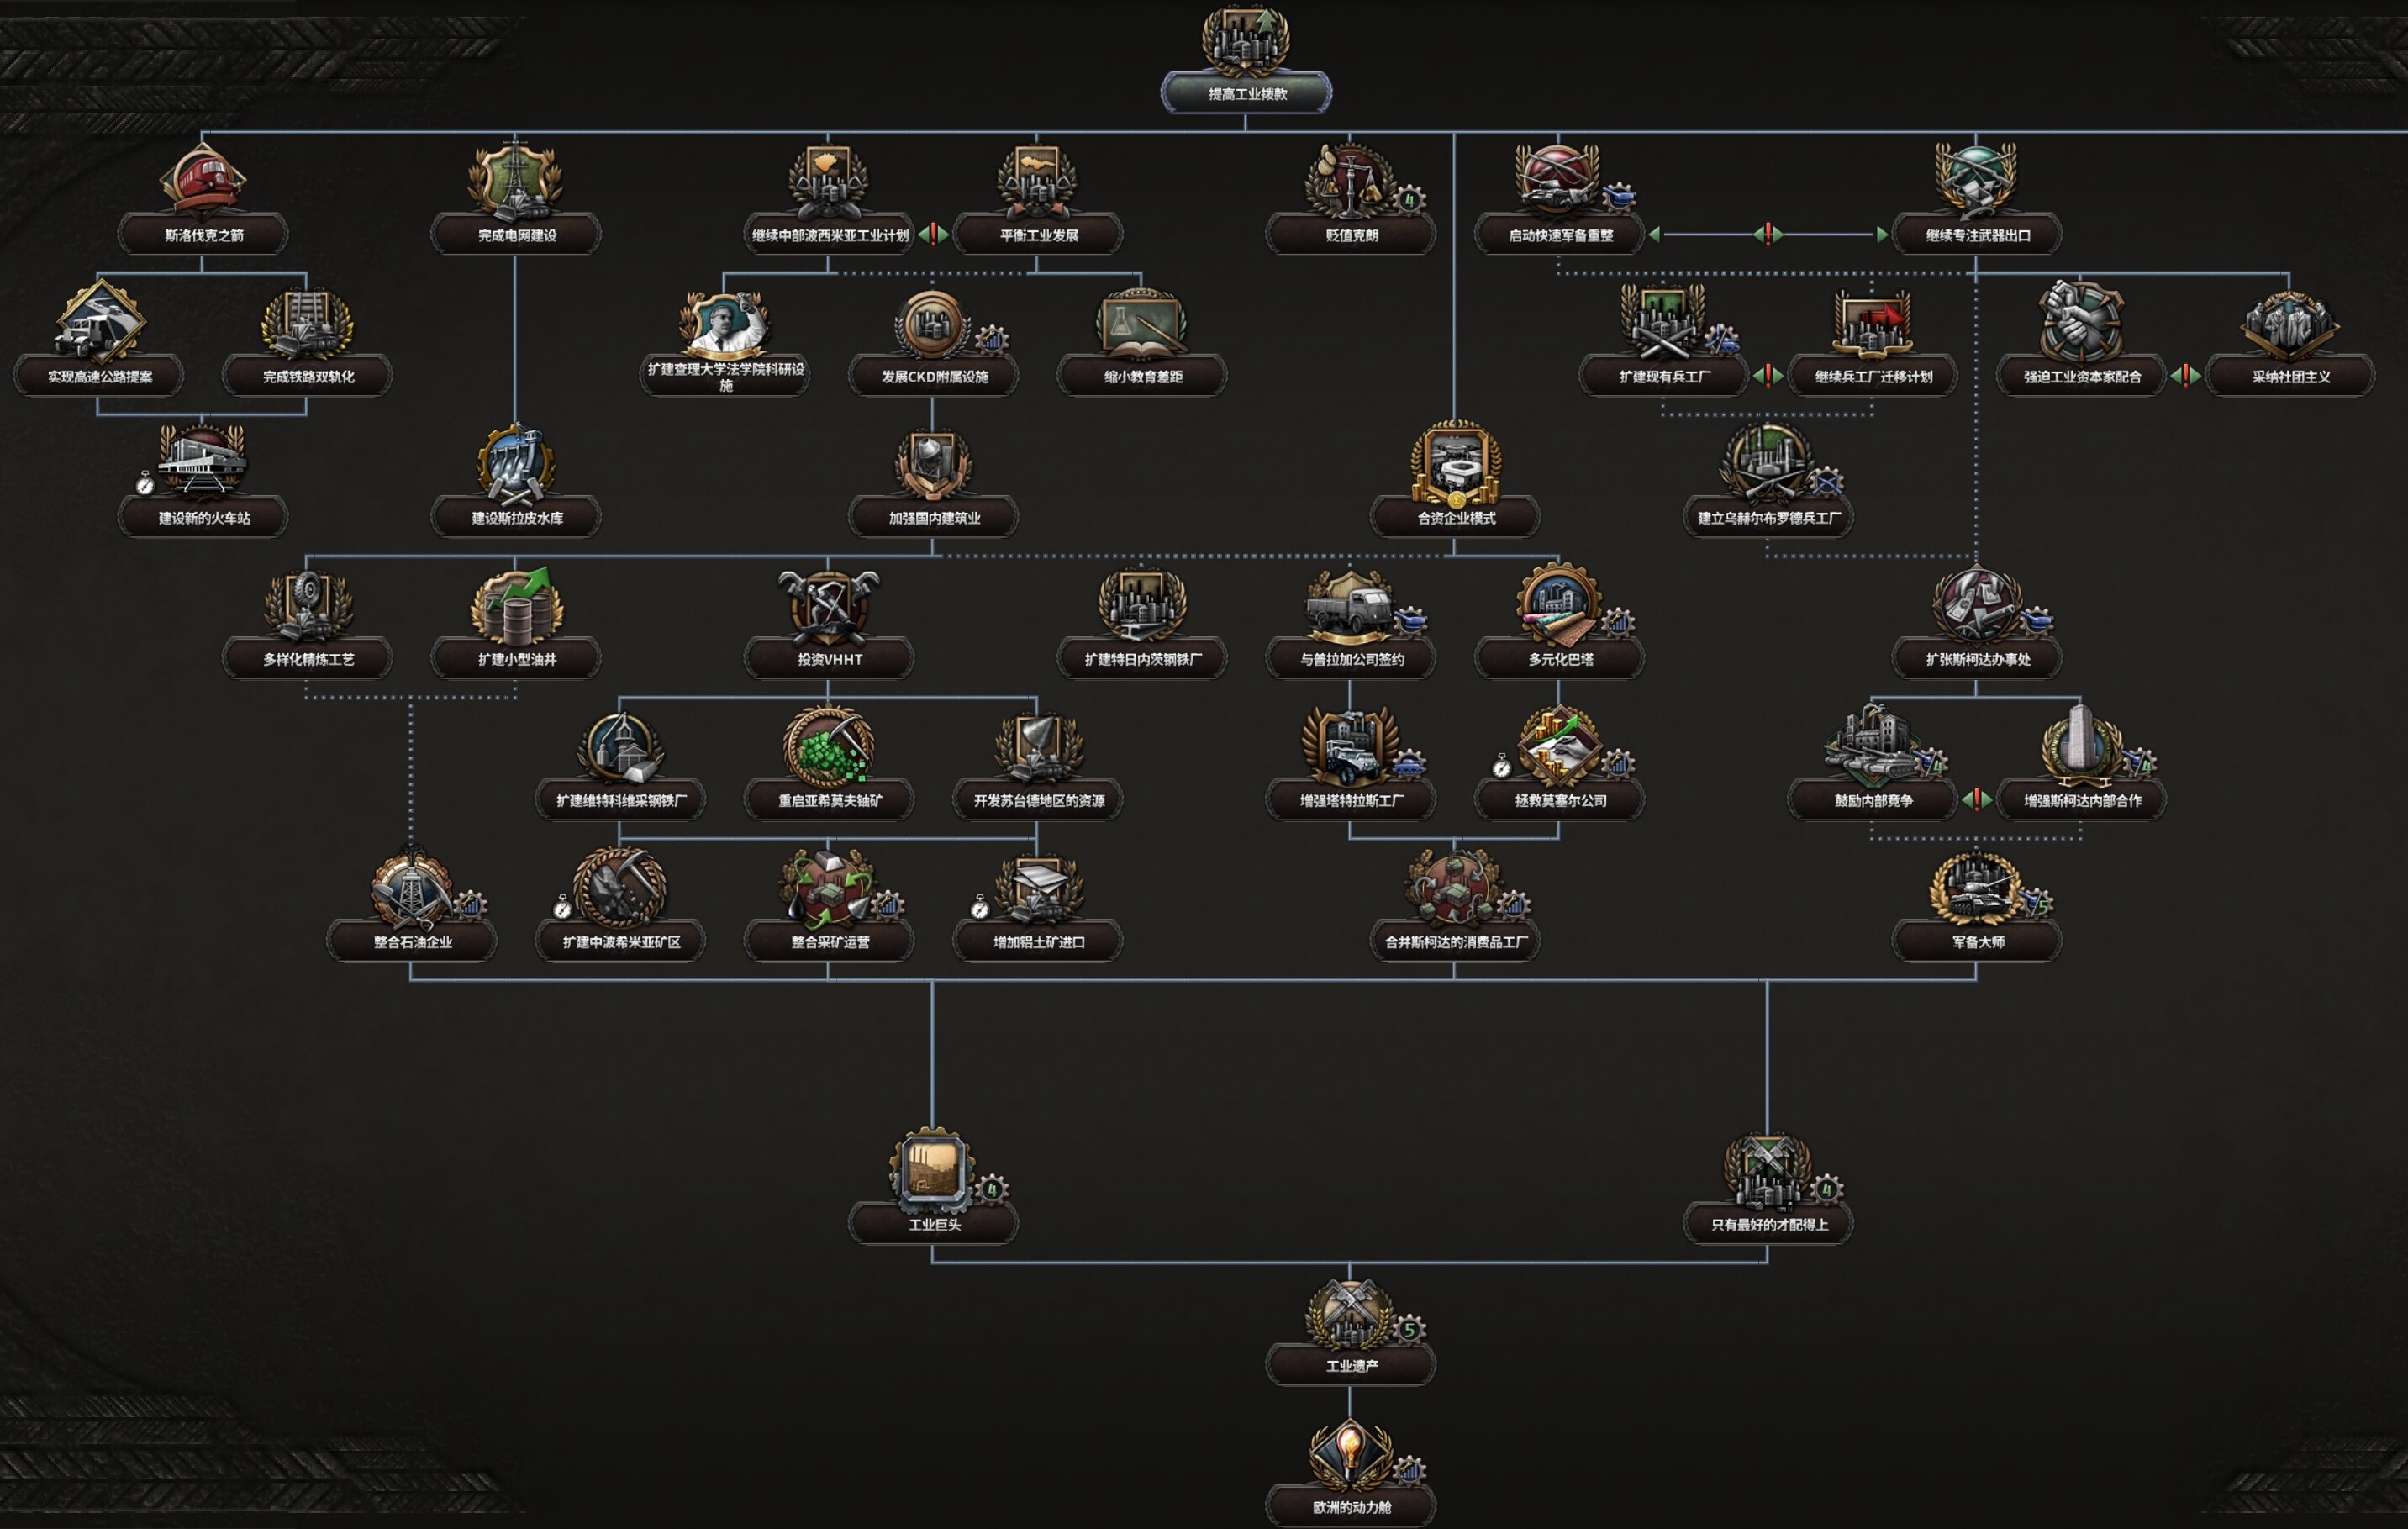2408x1529 pixels.
Task: Click the 工业巨头 focus label
Action: pyautogui.click(x=933, y=1224)
